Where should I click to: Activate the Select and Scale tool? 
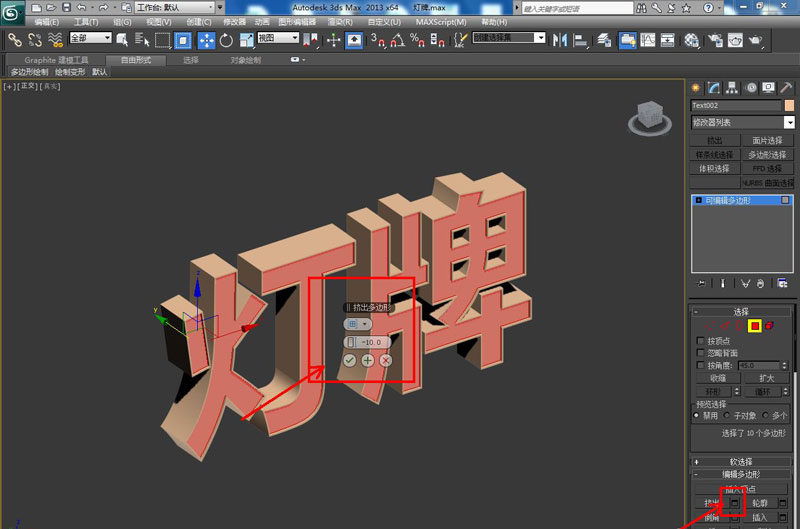pos(246,40)
